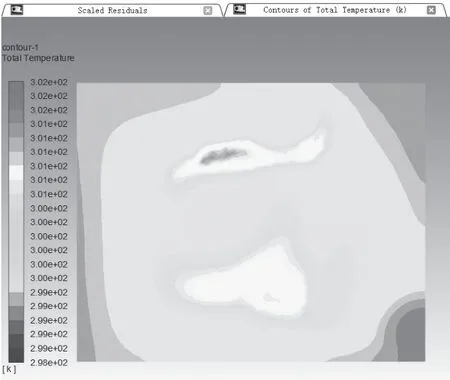
Task: Click the center of the contour plot
Action: pos(251,222)
